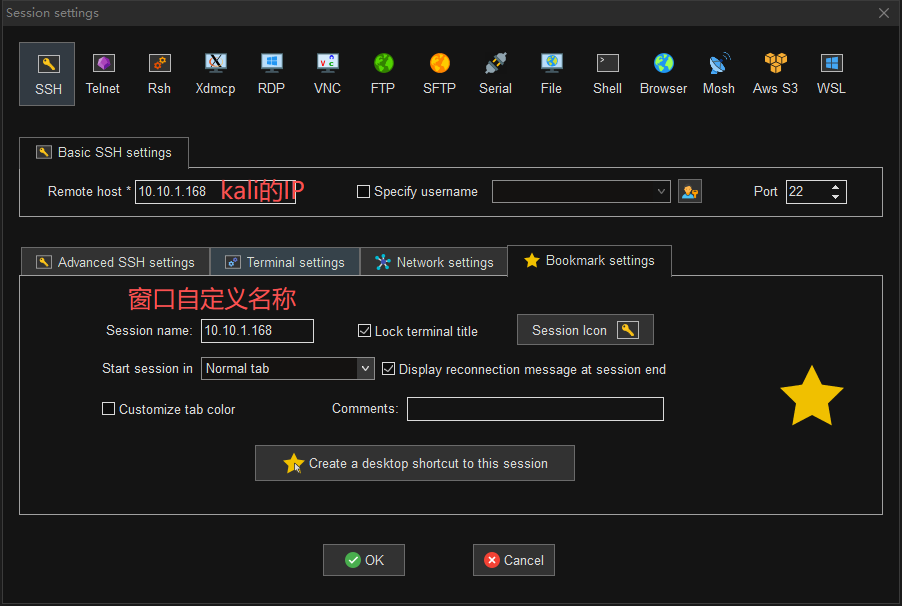Pick the SFTP session type

(x=439, y=74)
